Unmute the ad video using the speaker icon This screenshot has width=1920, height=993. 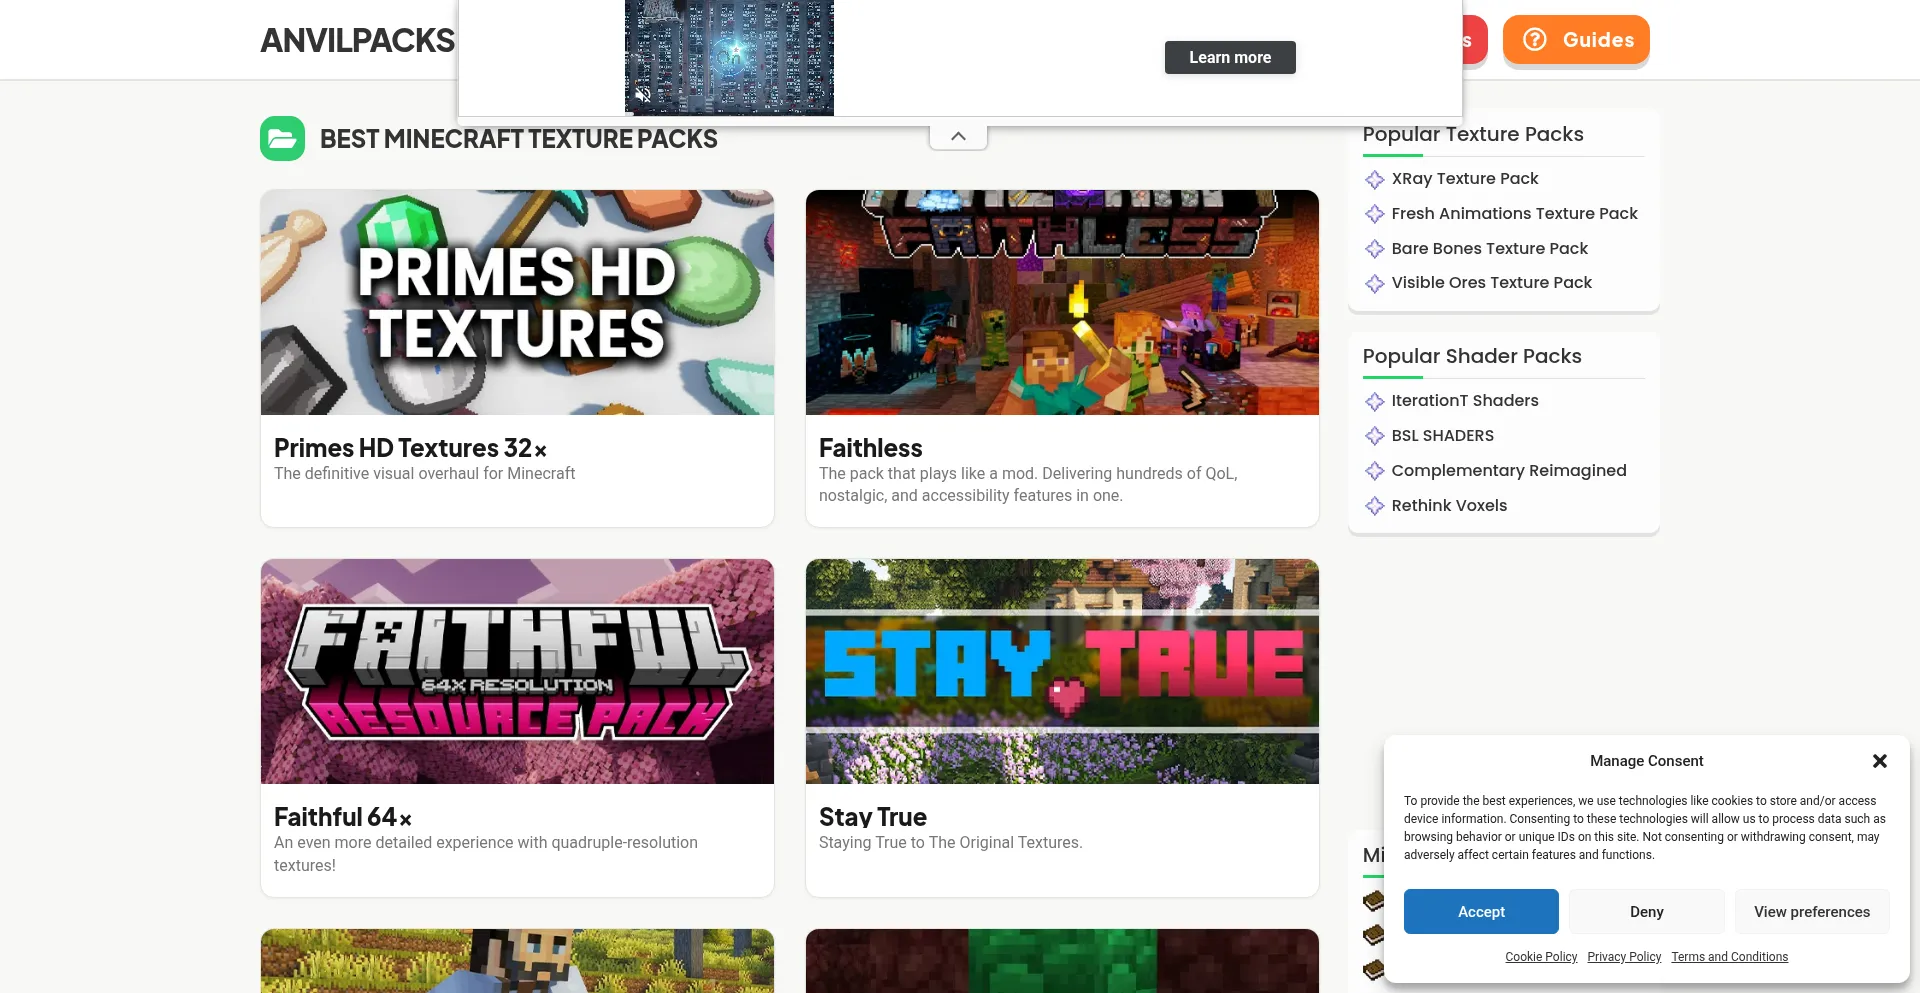coord(643,96)
